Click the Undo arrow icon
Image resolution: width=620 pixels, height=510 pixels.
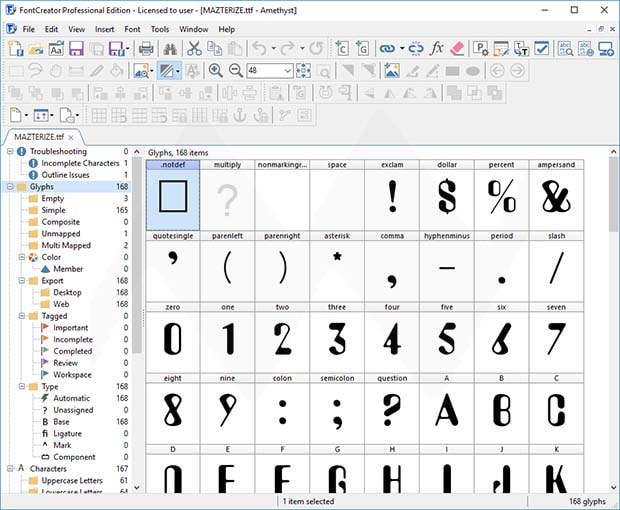pos(259,48)
